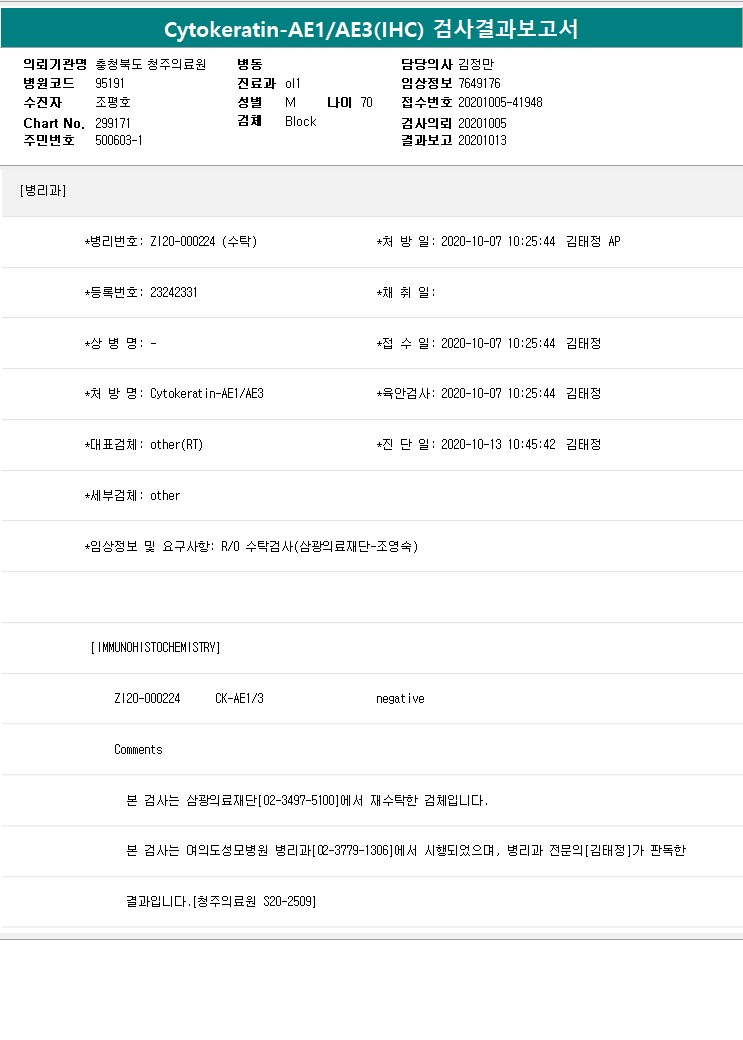Click the Cytokeratin-AE1/AE3(IHC) report title header
This screenshot has width=743, height=1040.
[371, 29]
